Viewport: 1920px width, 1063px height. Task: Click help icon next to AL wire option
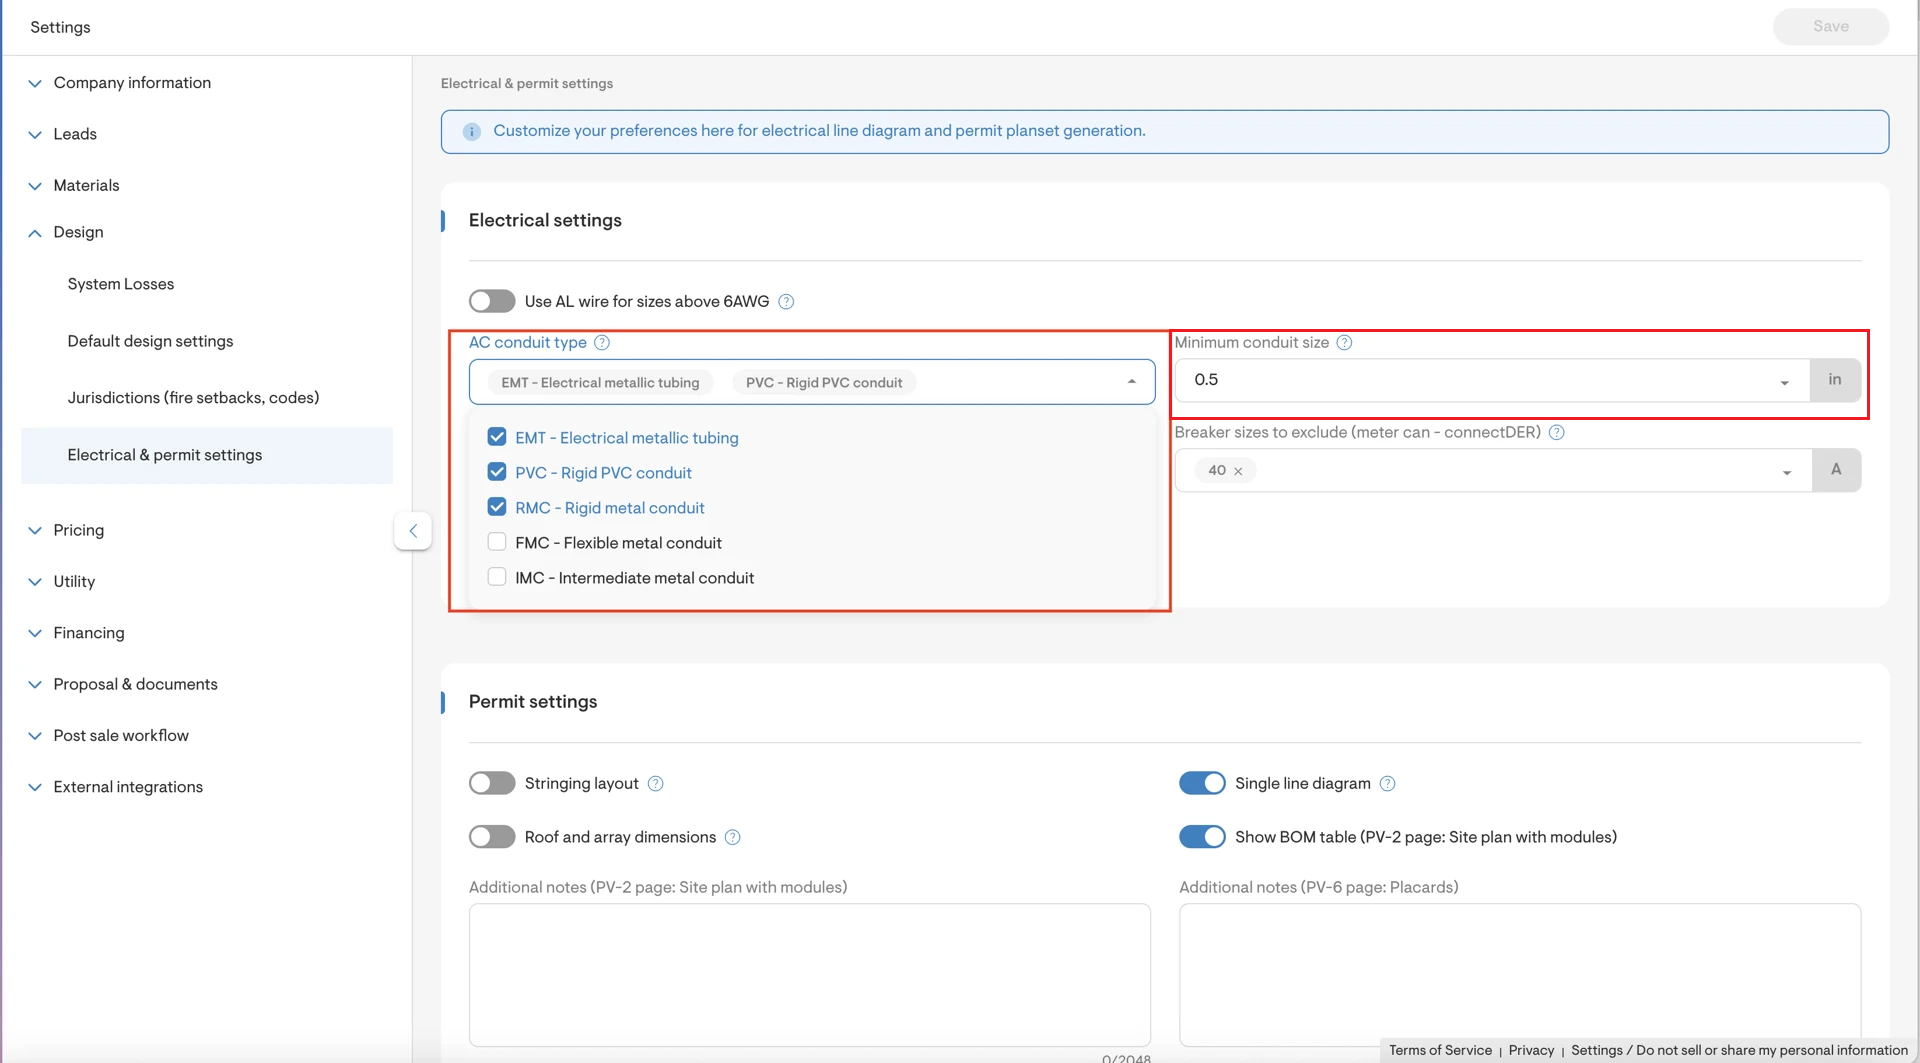(786, 302)
